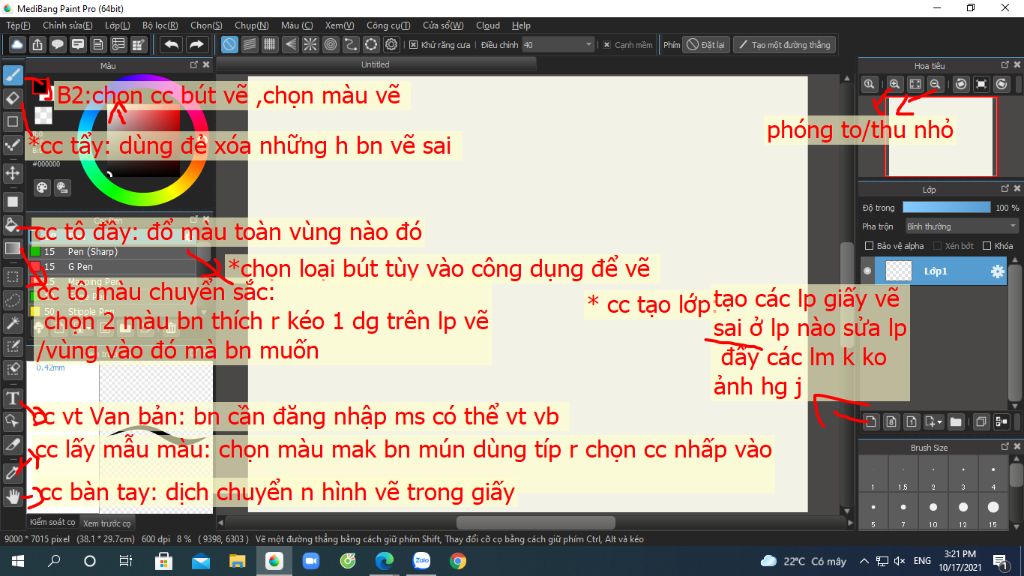Open the Tệp menu
This screenshot has width=1024, height=576.
[18, 25]
